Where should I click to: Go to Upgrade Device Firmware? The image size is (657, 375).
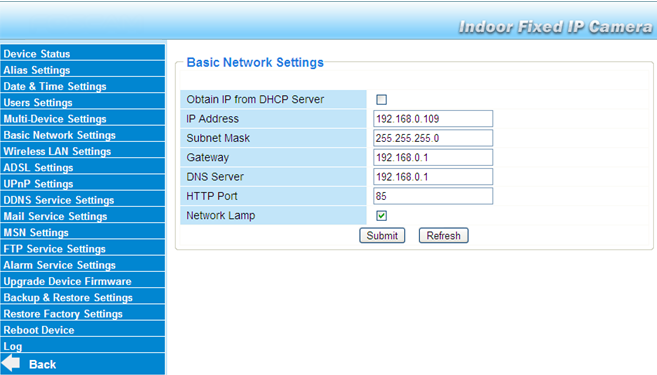pos(67,281)
